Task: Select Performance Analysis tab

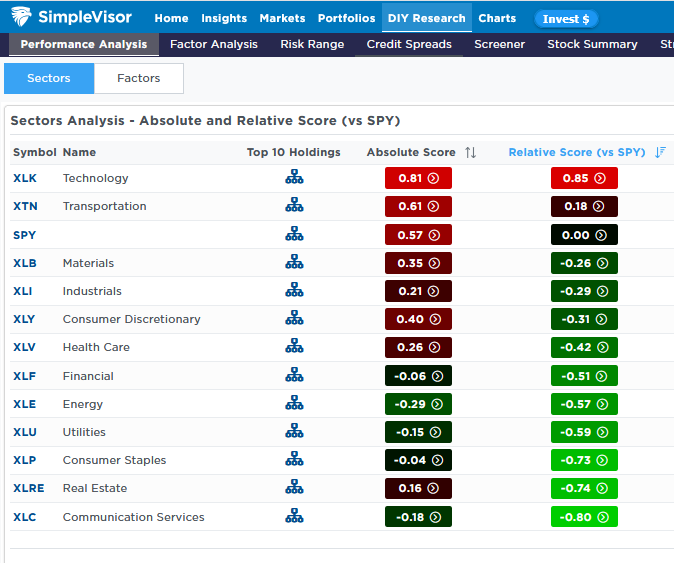Action: pos(84,44)
